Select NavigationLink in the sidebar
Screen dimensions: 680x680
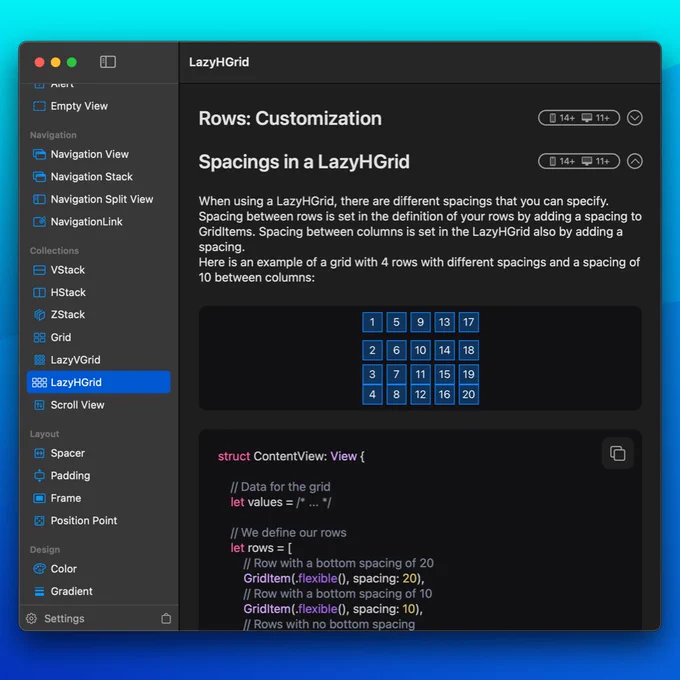99,222
